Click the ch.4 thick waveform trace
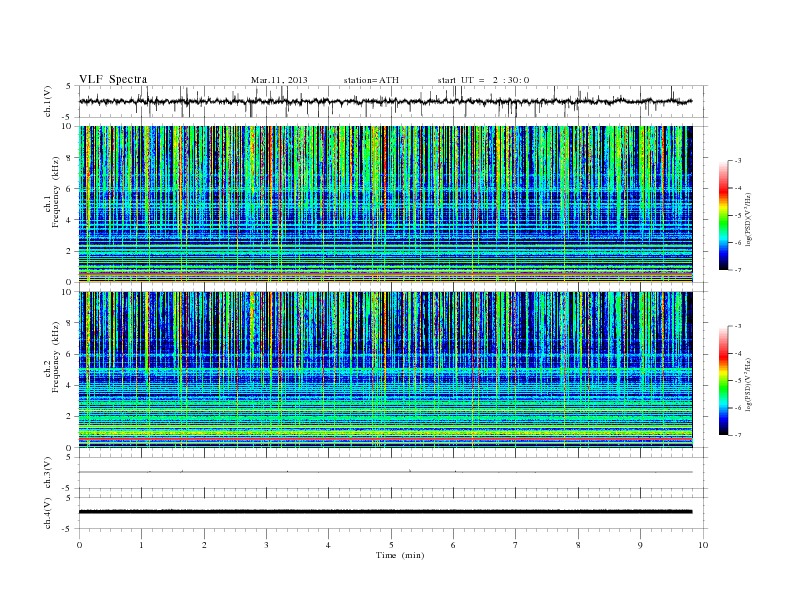Viewport: 792px width, 612px height. 385,512
